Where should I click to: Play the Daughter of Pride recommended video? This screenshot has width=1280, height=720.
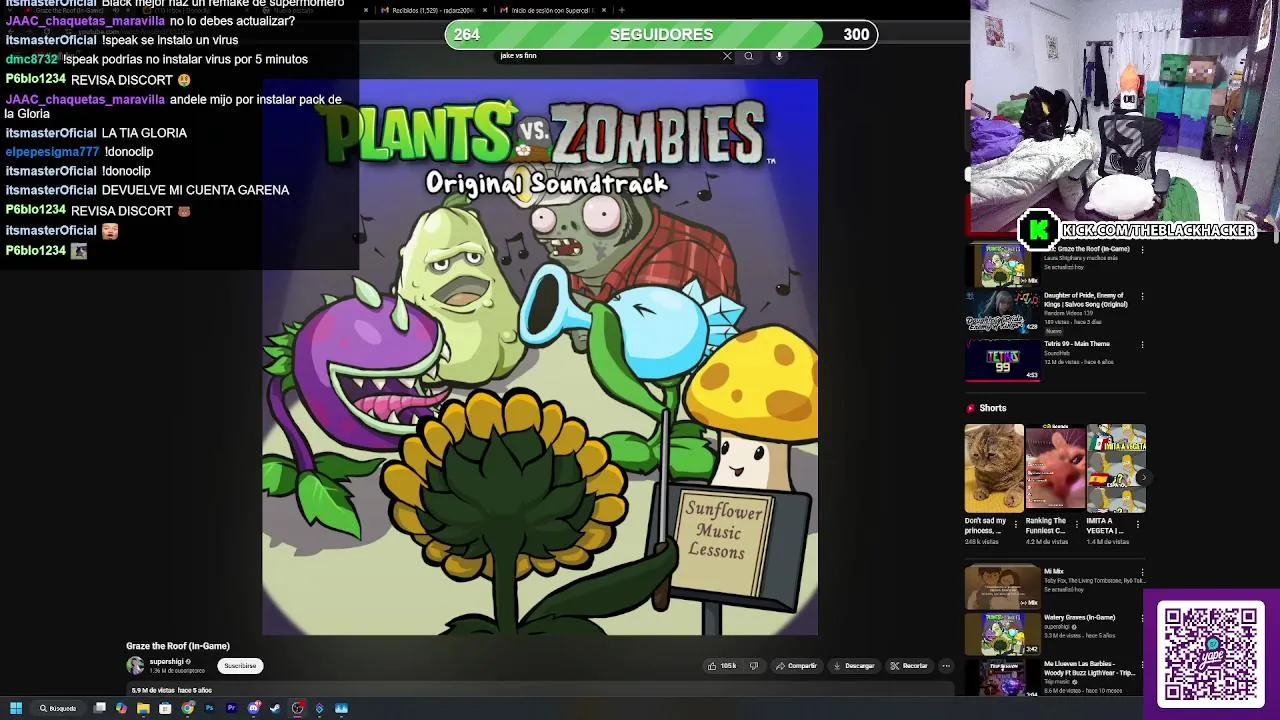1002,313
